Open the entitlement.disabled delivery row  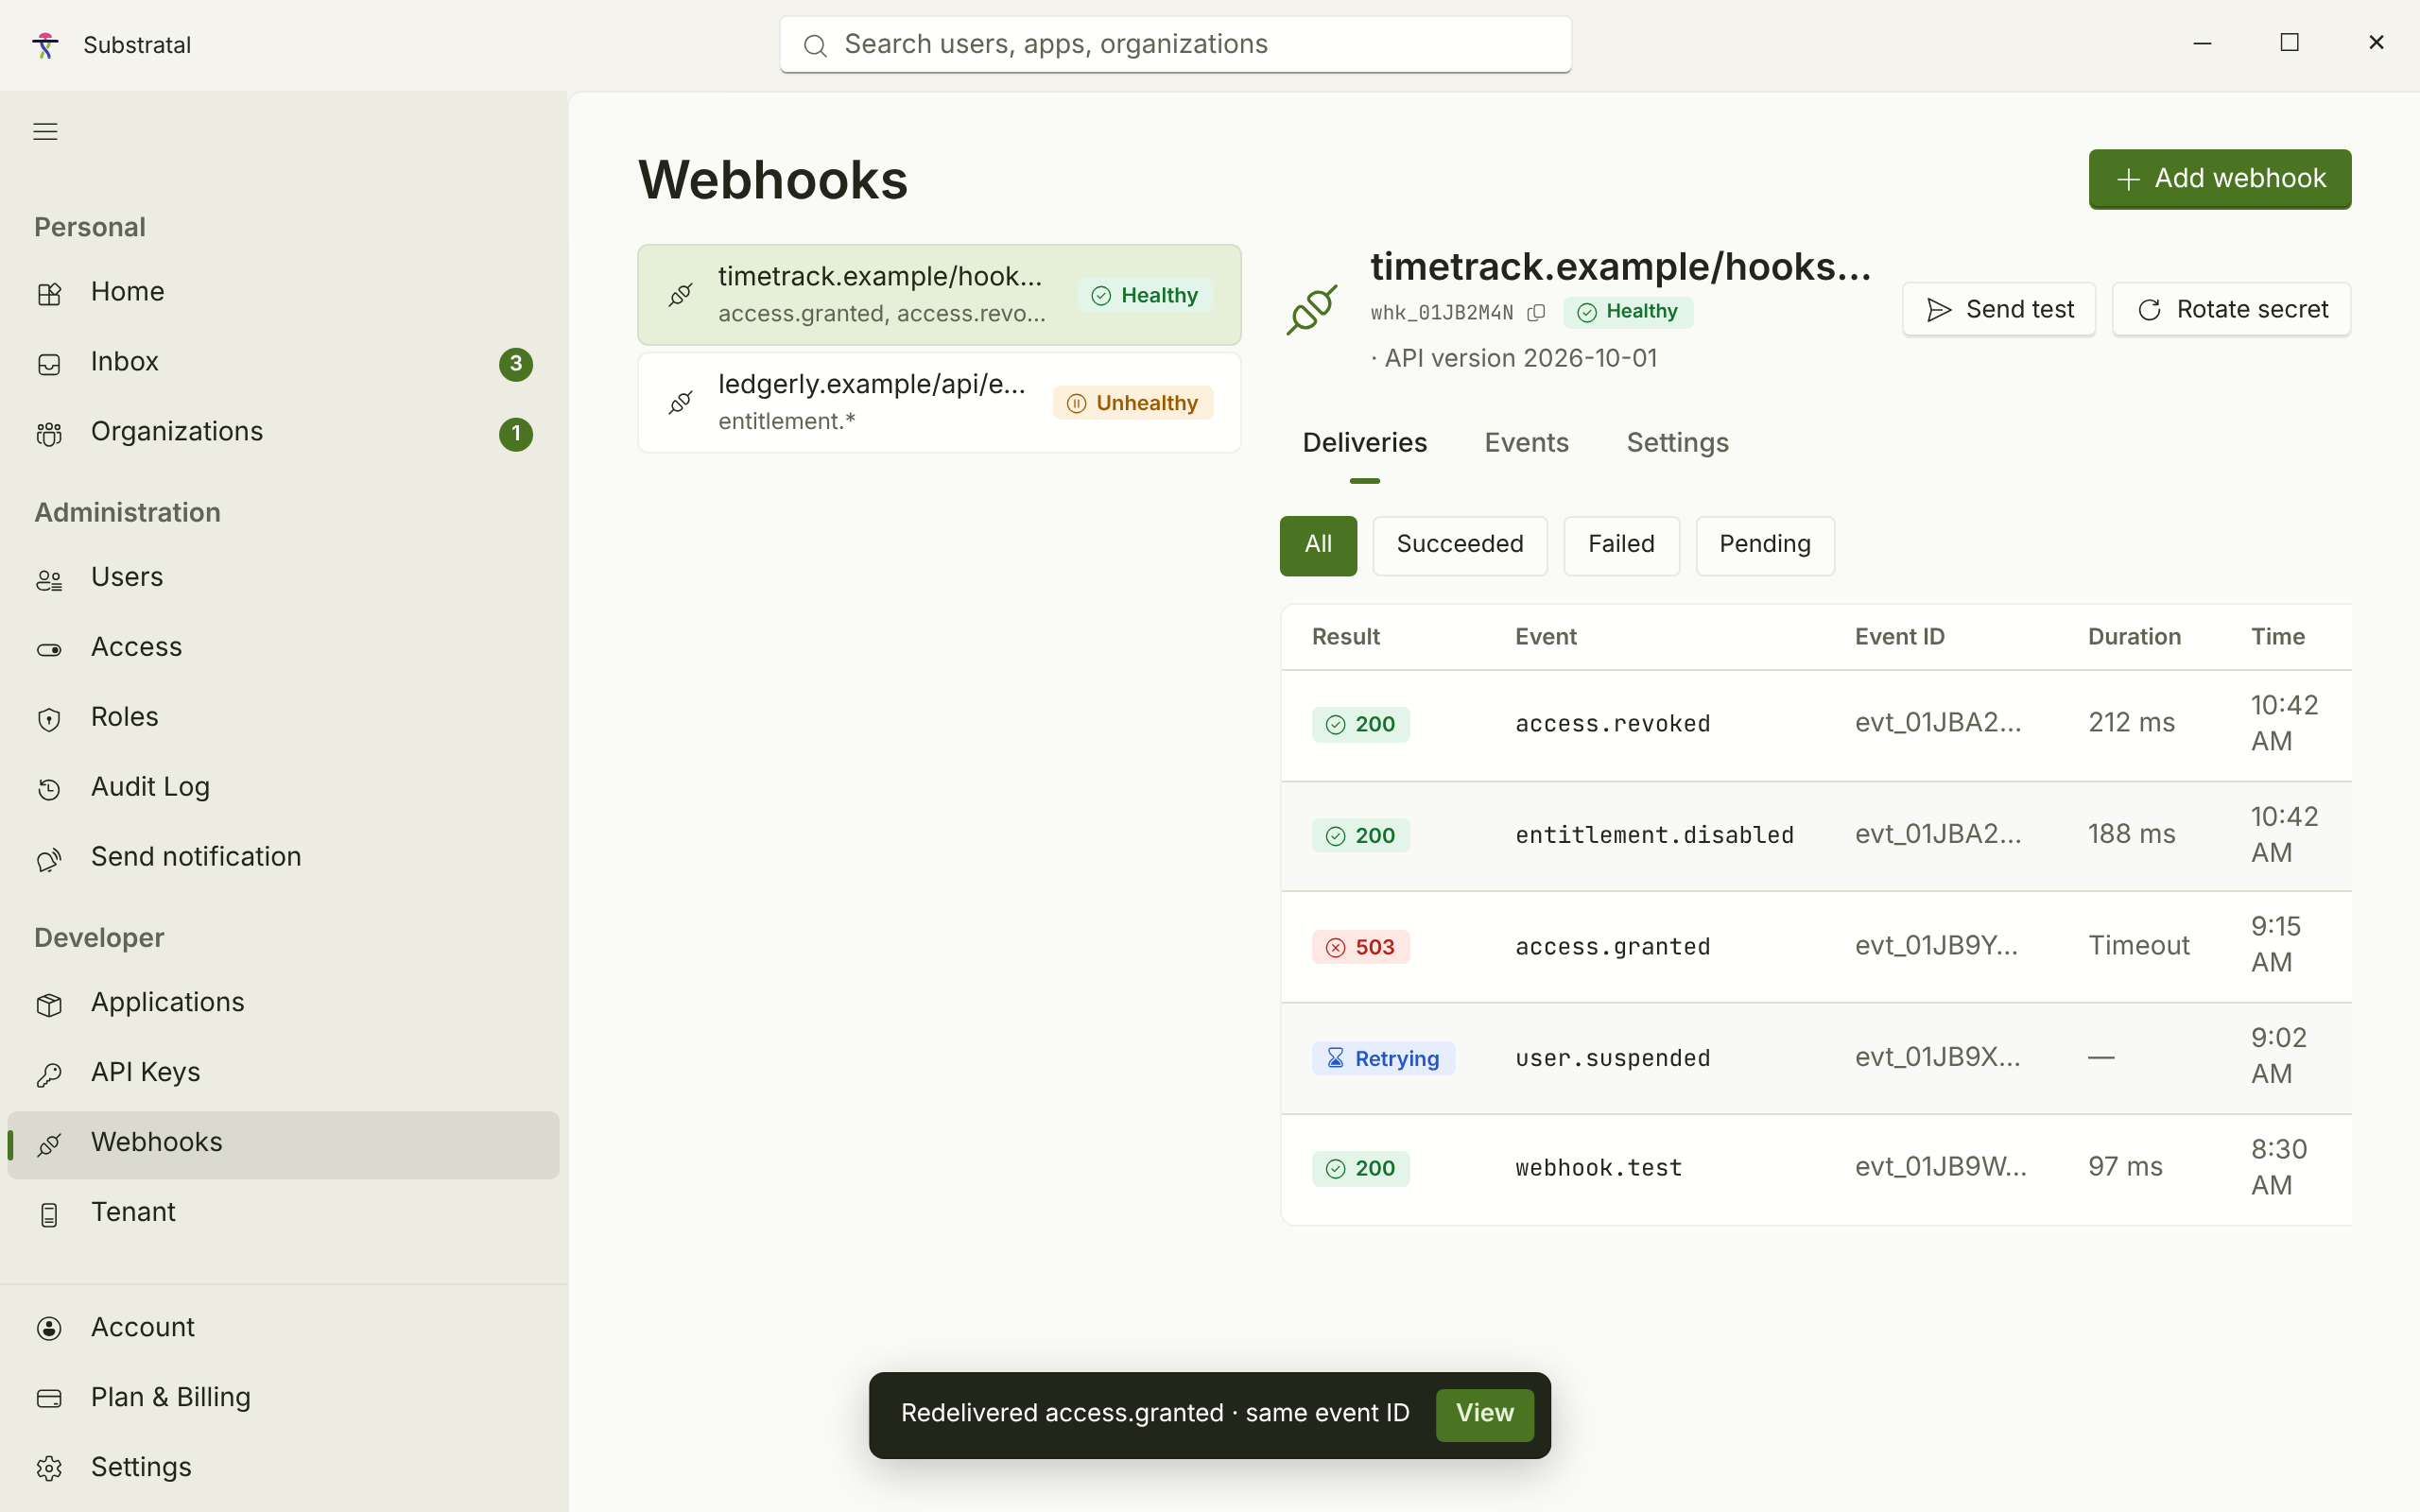point(1816,835)
